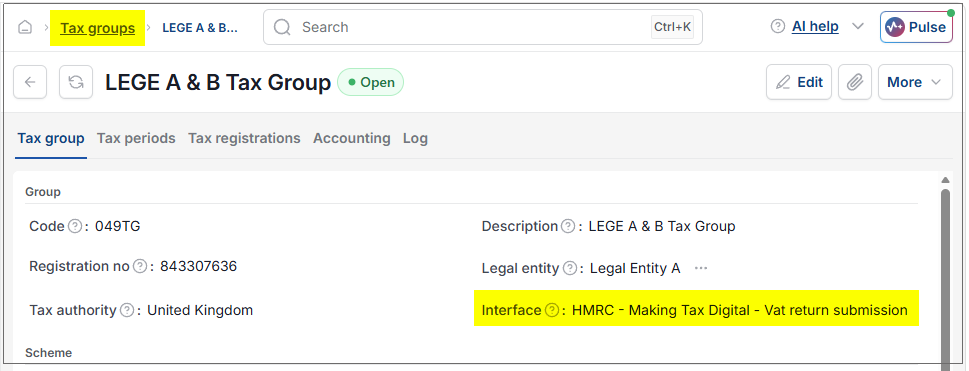Click the help icon beside Tax authority
969x371 pixels.
coord(127,310)
